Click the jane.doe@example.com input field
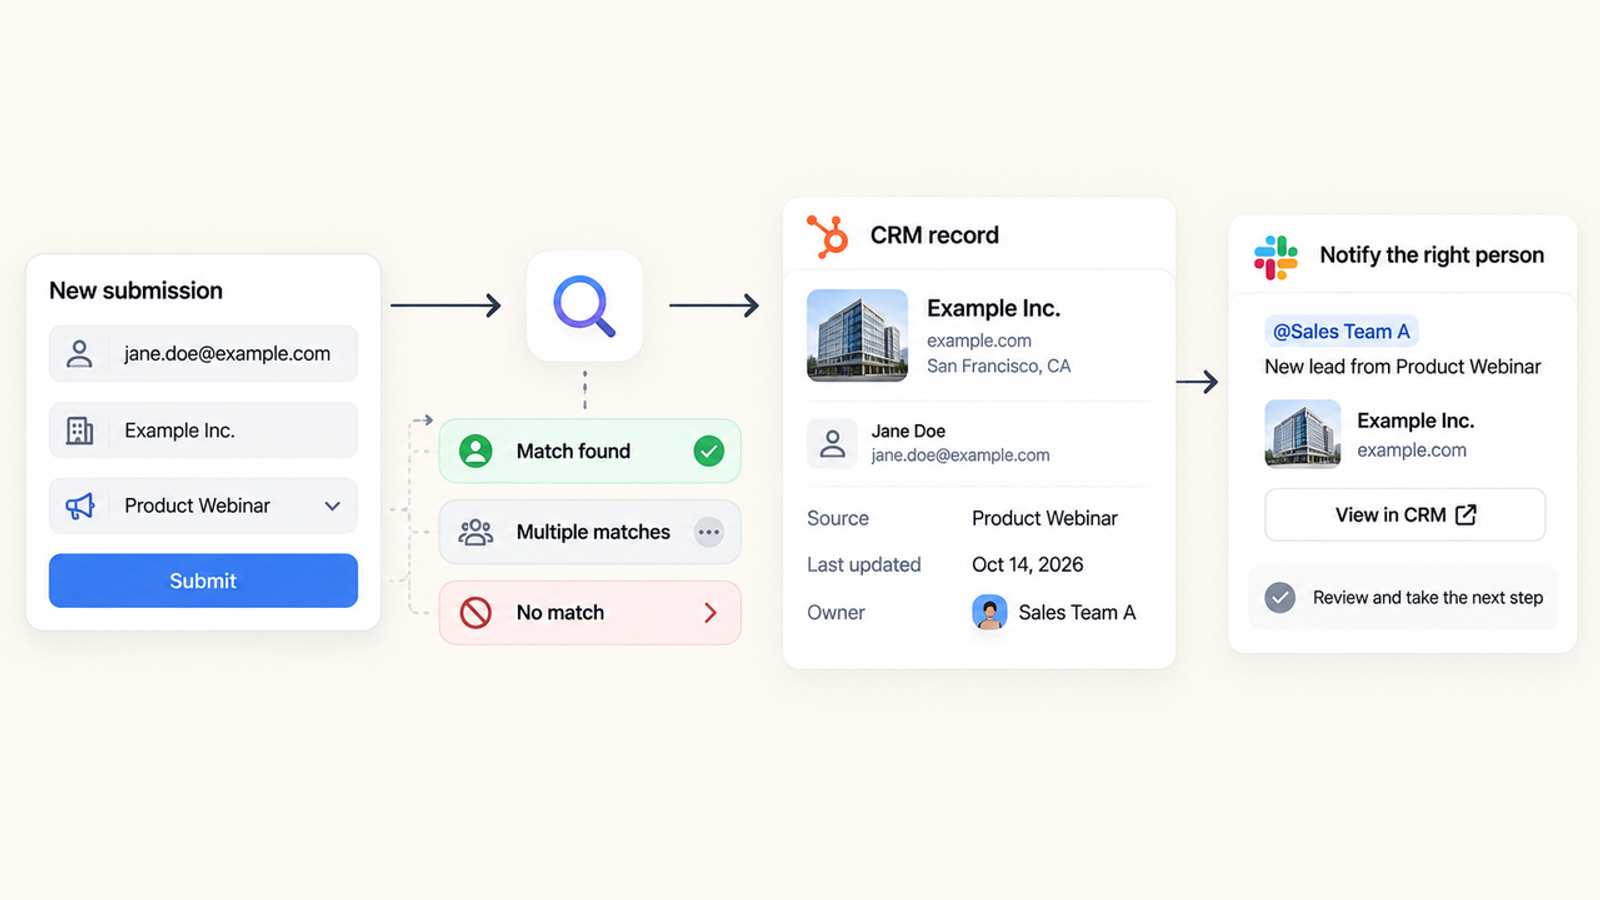The height and width of the screenshot is (900, 1600). click(203, 353)
